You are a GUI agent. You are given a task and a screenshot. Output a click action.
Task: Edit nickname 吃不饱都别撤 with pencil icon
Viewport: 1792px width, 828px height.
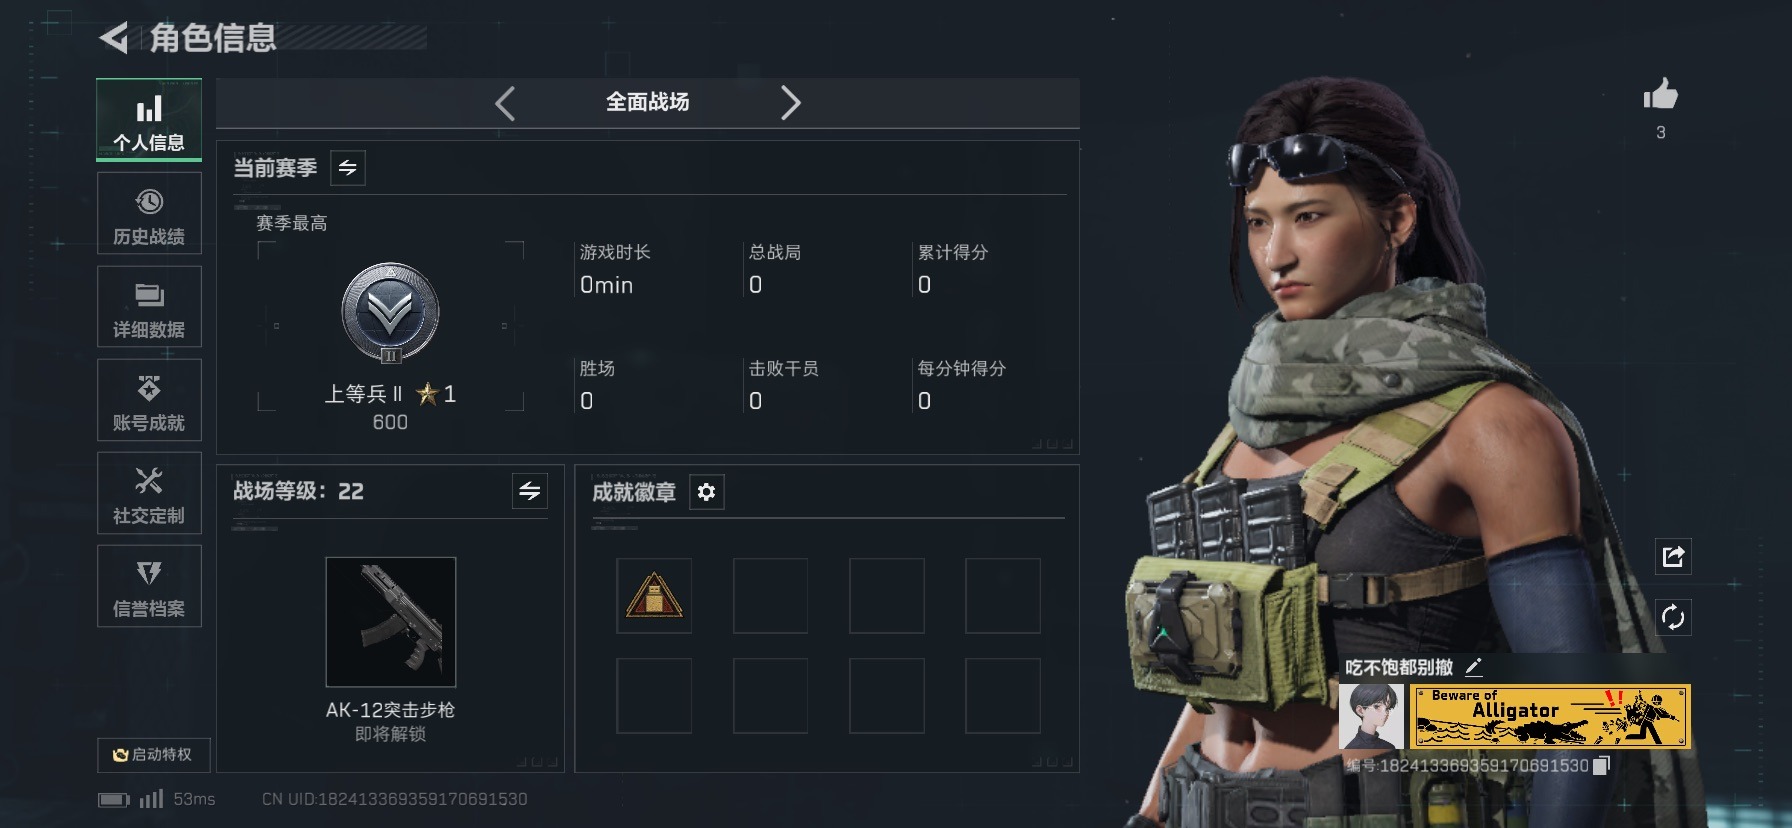click(1473, 667)
